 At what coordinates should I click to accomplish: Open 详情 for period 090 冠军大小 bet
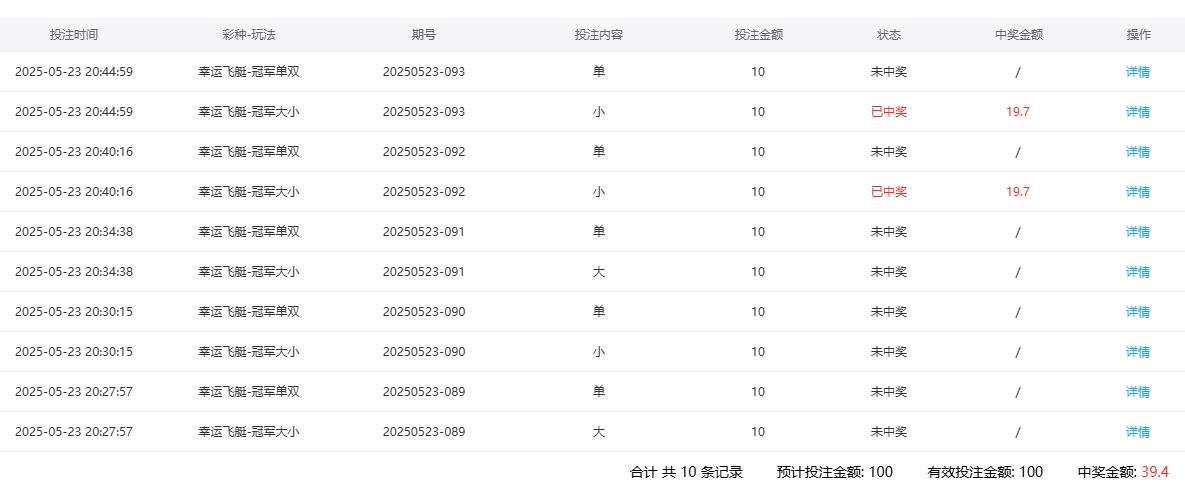(1137, 352)
